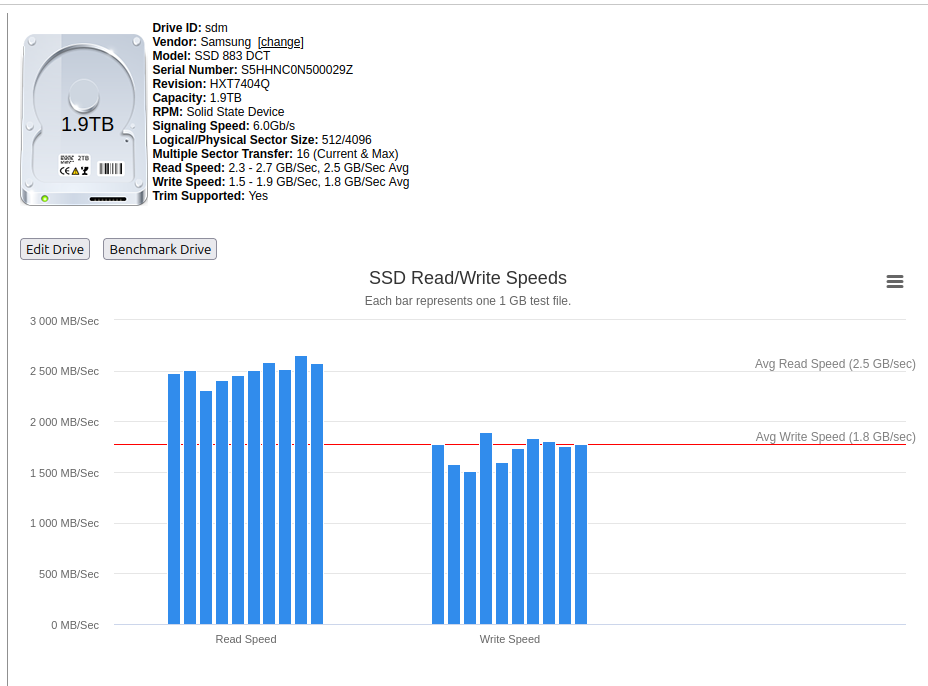928x686 pixels.
Task: Click the 500 MB/Sec axis label
Action: tap(69, 574)
